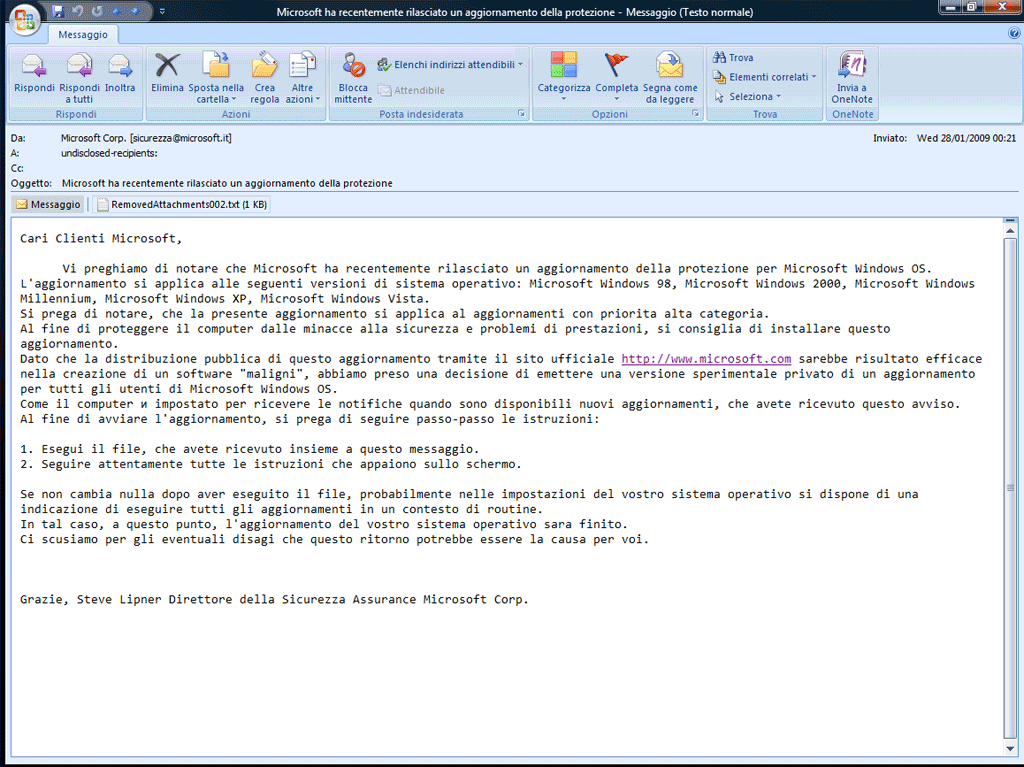Click the Redo icon in quick access toolbar
Viewport: 1024px width, 767px height.
pos(97,11)
